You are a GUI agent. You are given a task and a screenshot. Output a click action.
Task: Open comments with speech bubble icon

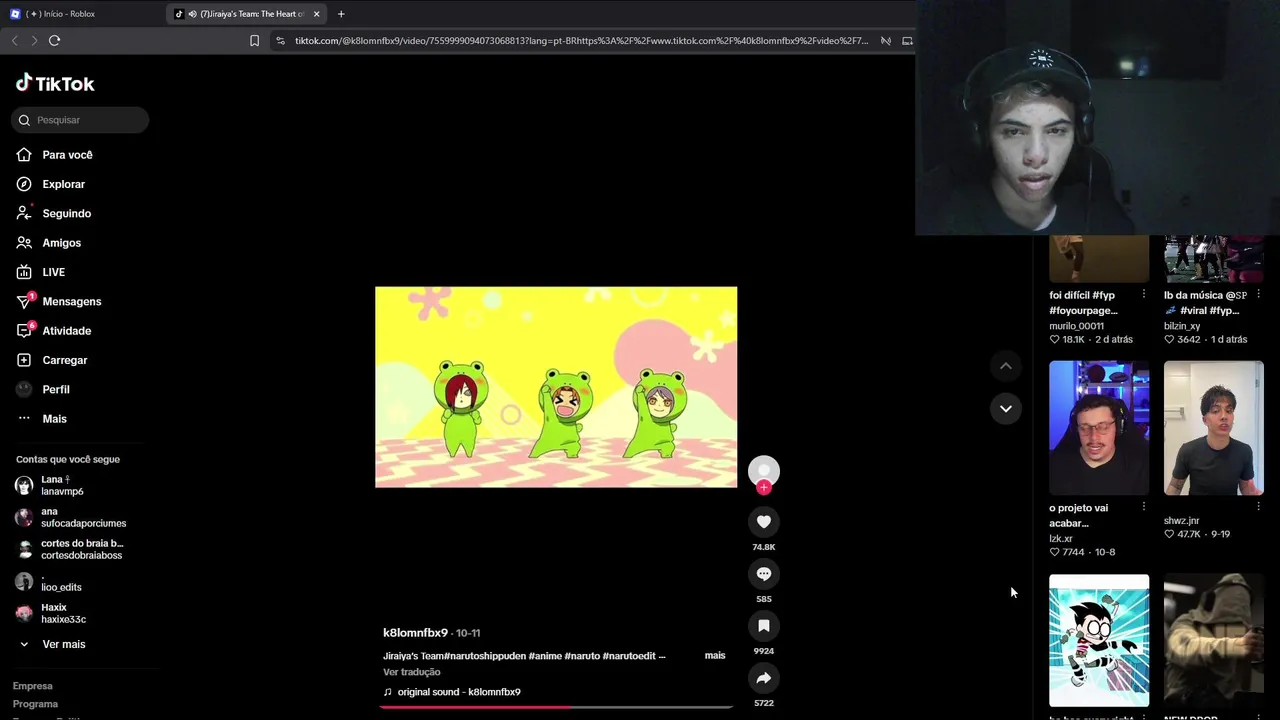[x=764, y=574]
